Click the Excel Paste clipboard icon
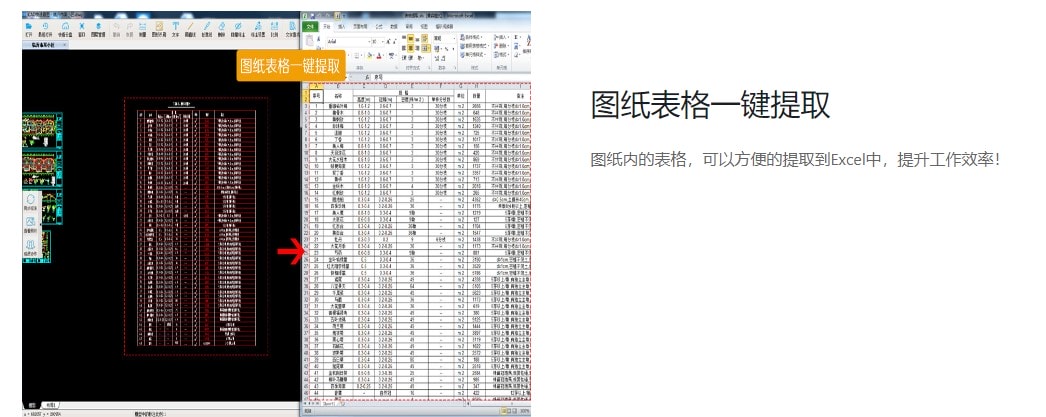 pyautogui.click(x=310, y=40)
